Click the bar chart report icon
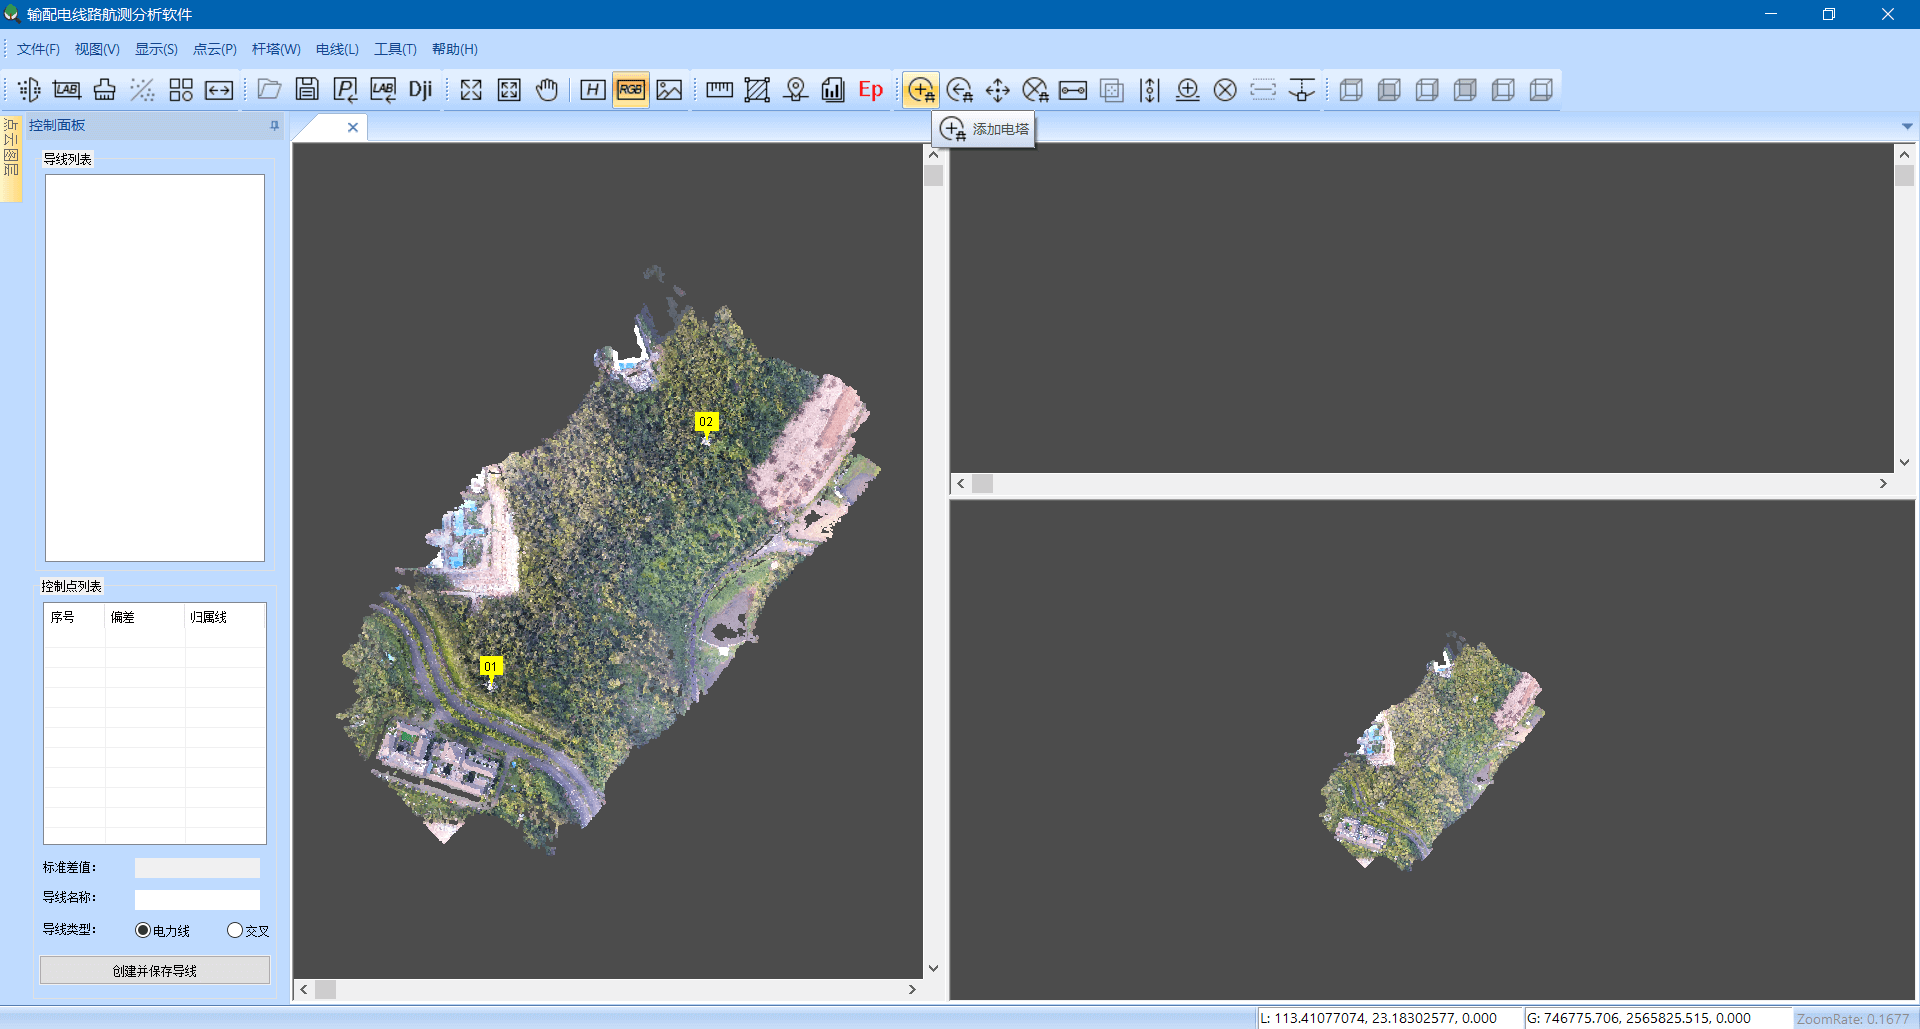Image resolution: width=1920 pixels, height=1029 pixels. tap(833, 90)
